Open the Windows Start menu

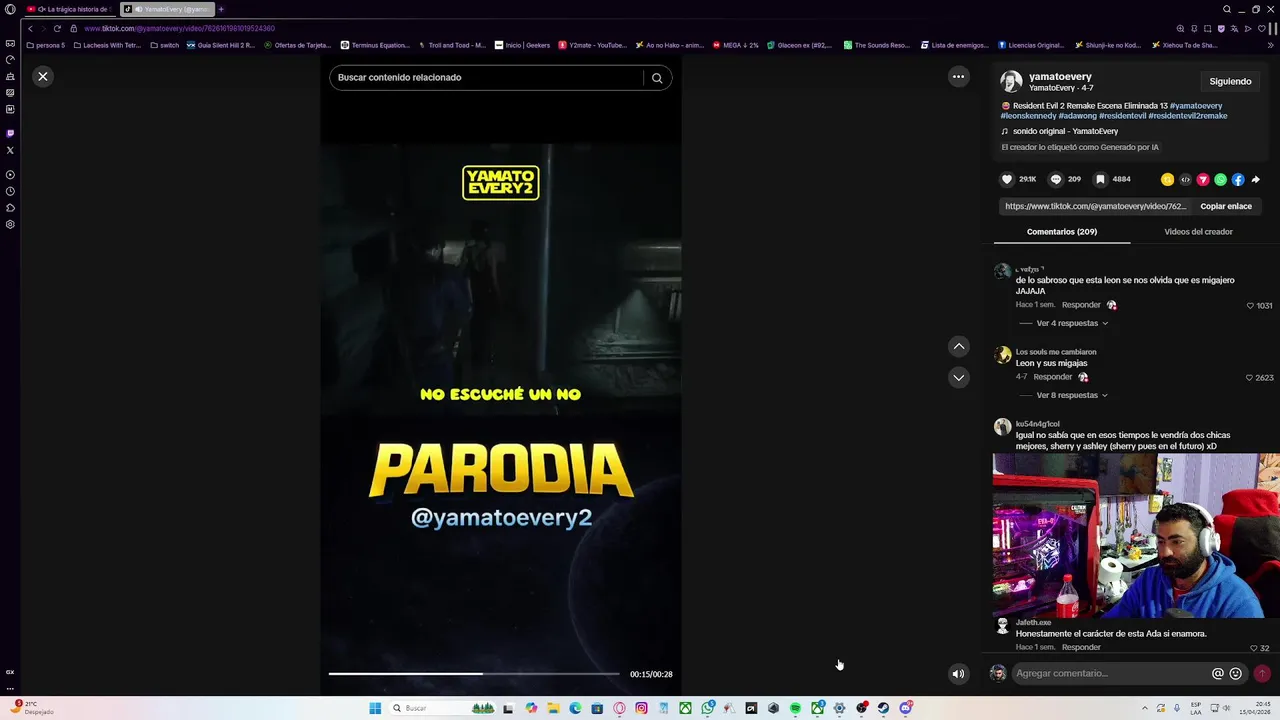click(375, 708)
